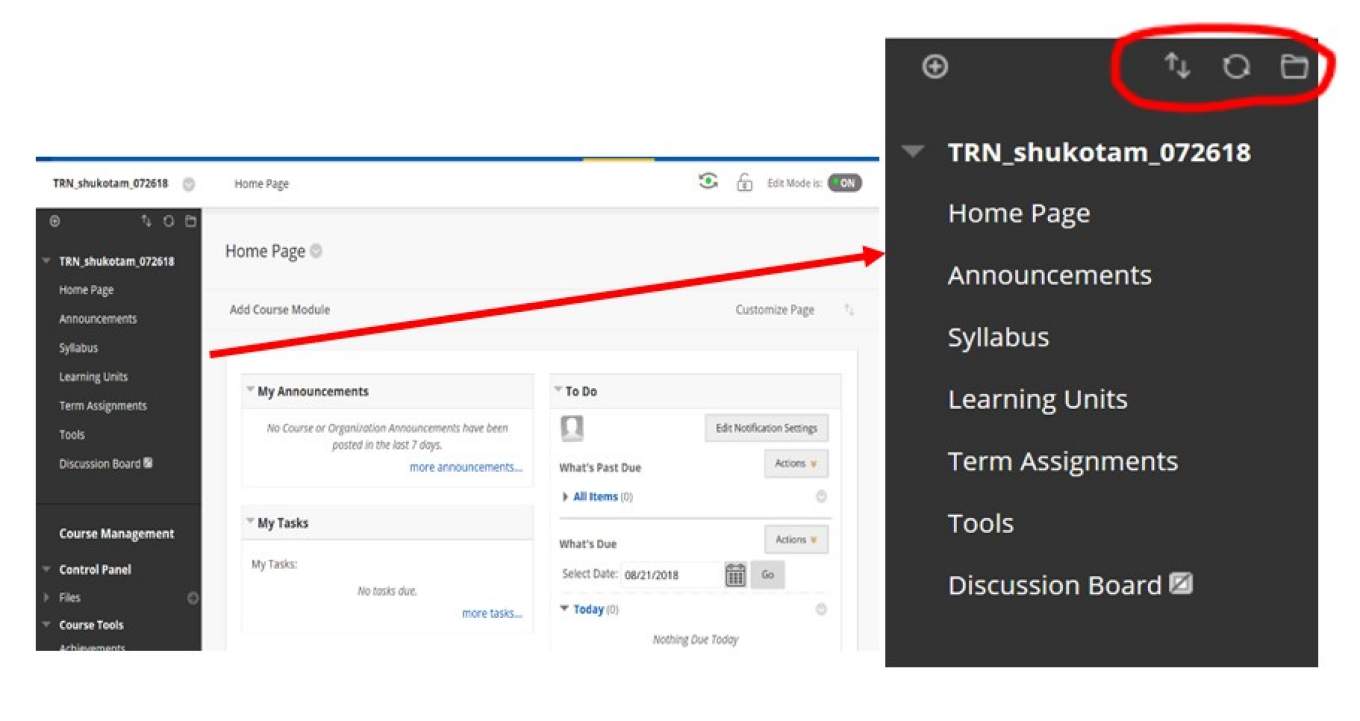Open Actions dropdown under What's Due
This screenshot has width=1360, height=721.
coord(796,540)
